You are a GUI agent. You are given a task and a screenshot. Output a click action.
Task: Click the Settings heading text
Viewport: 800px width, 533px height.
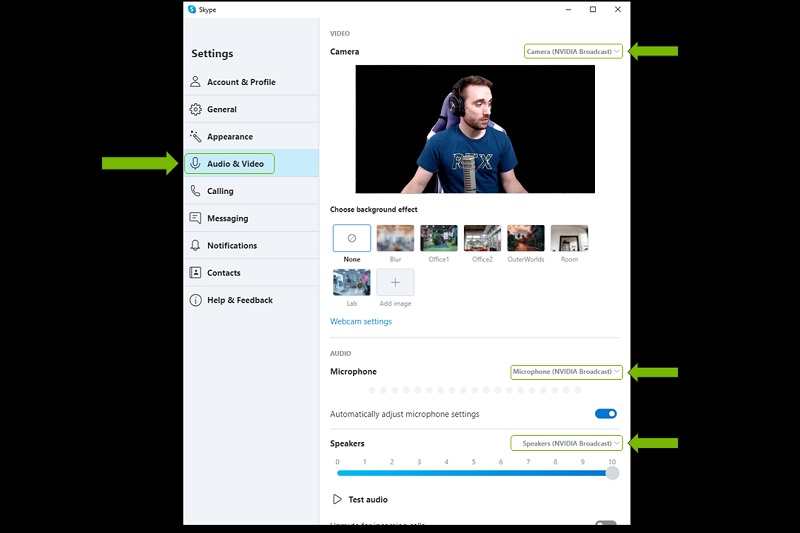click(x=212, y=54)
